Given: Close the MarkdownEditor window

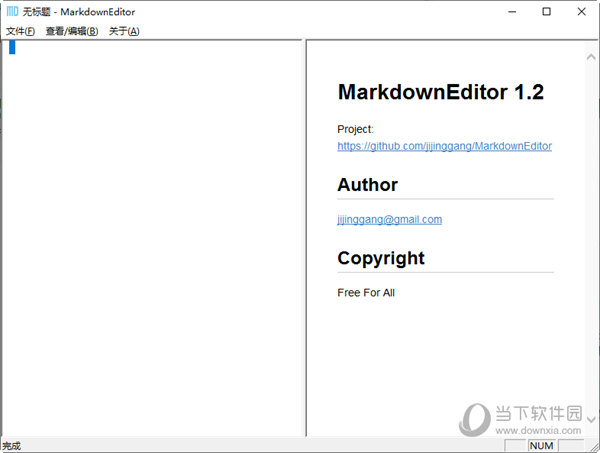Looking at the screenshot, I should (581, 12).
